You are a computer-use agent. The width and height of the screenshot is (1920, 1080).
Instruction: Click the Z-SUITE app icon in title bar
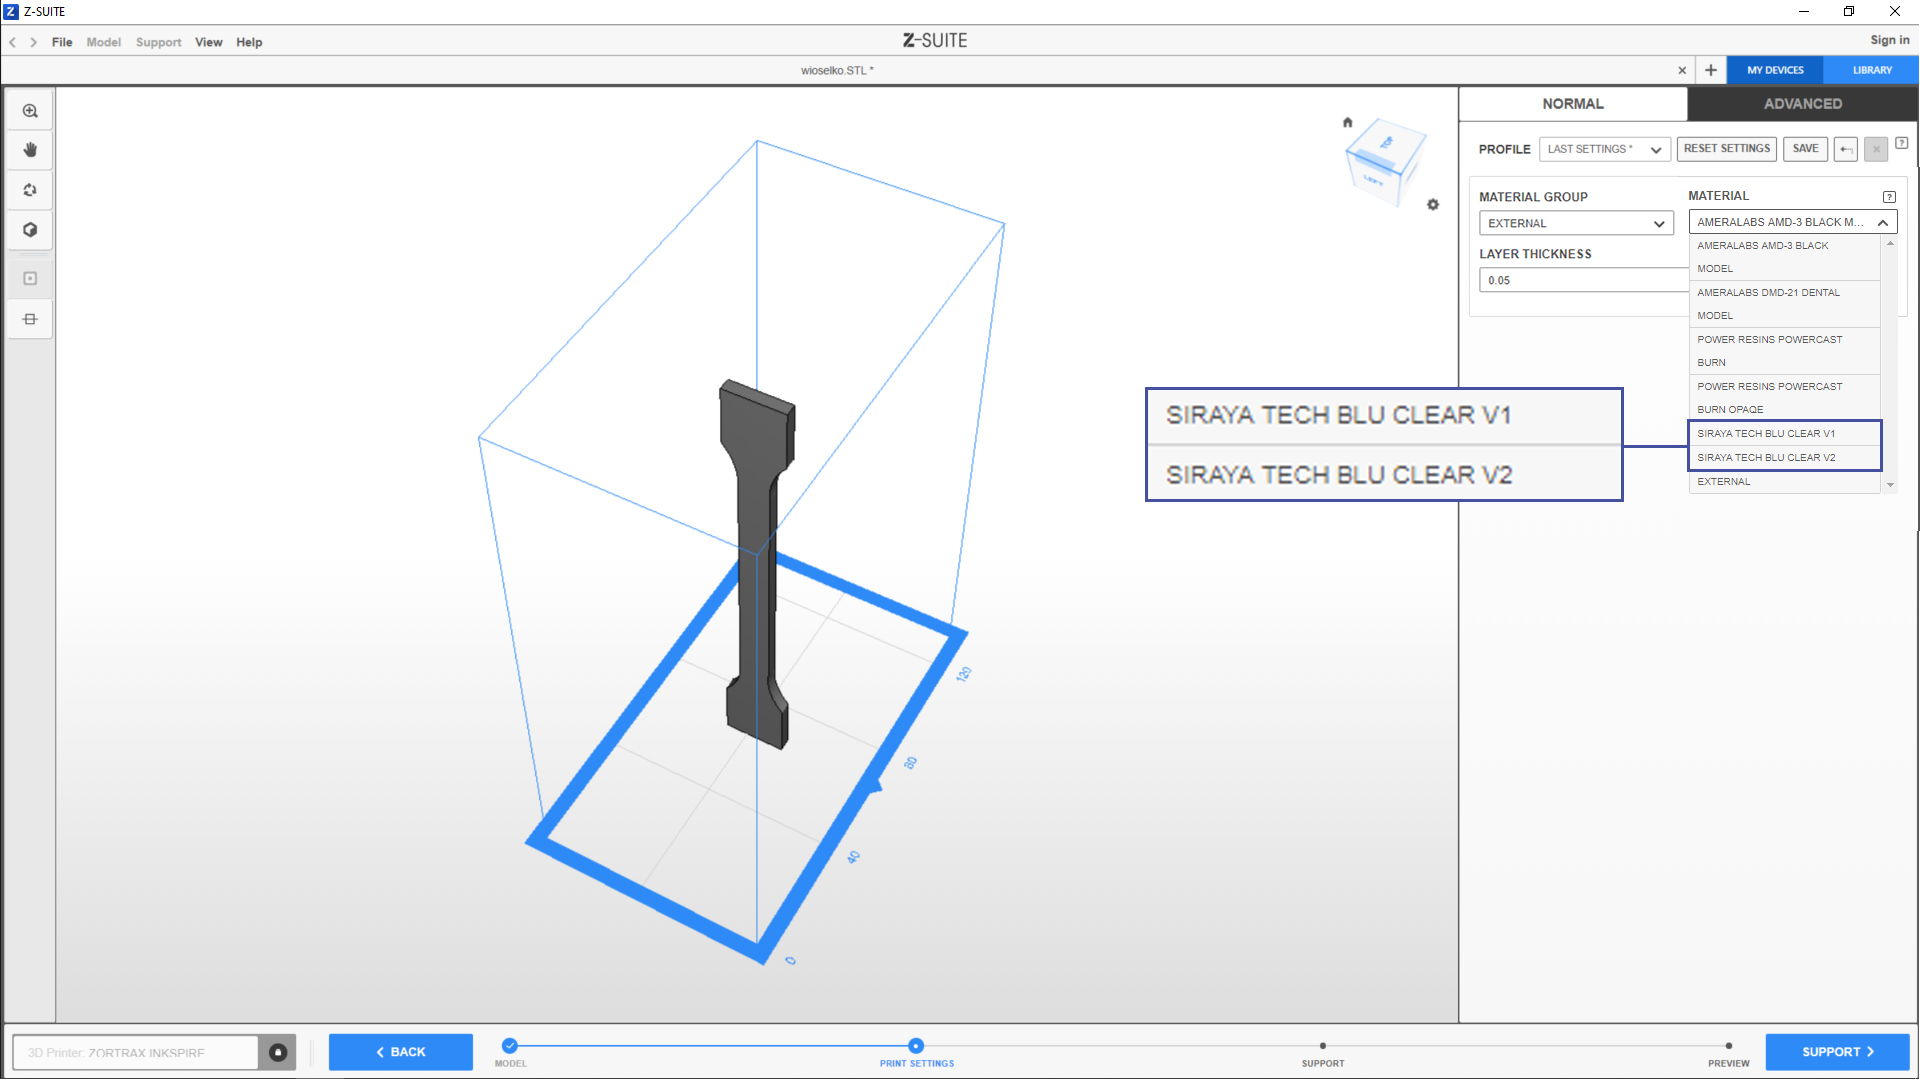click(11, 11)
